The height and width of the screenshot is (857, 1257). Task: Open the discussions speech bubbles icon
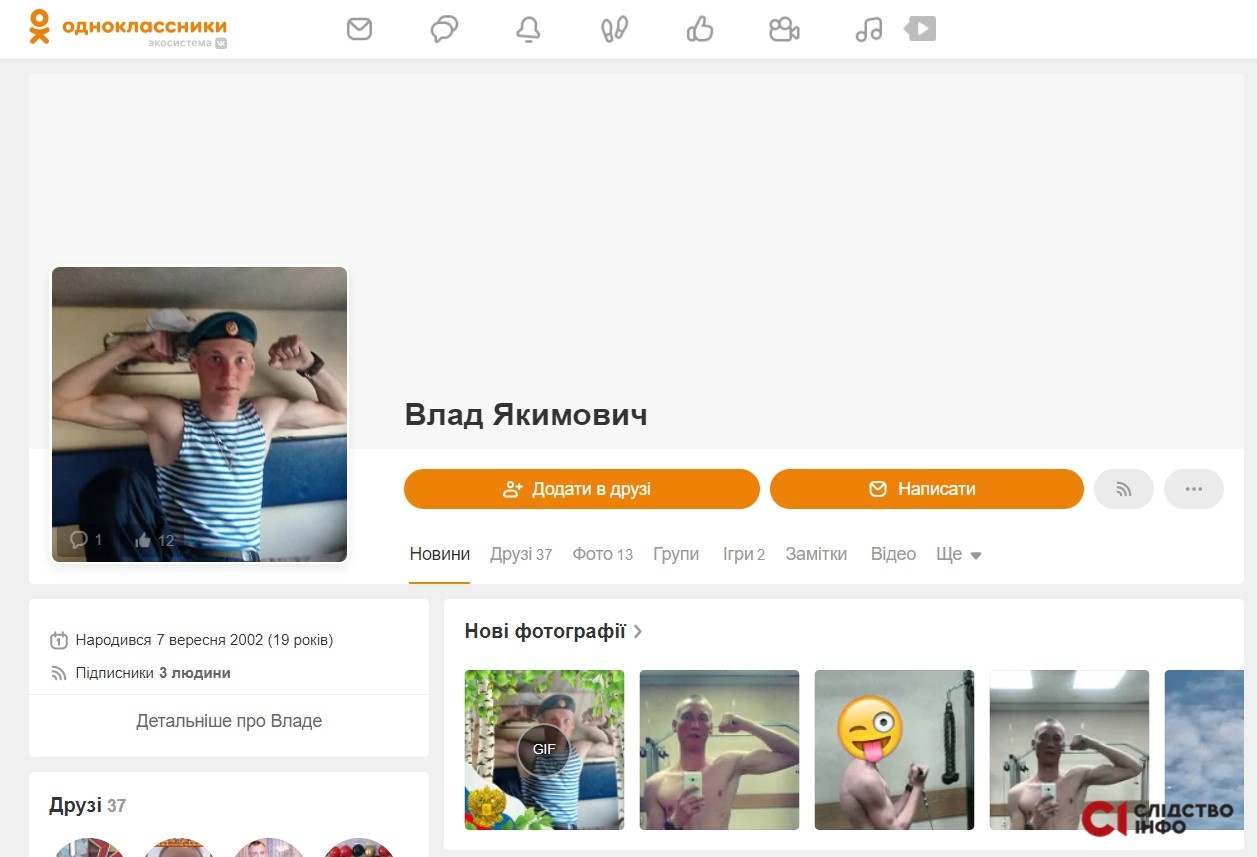tap(444, 30)
